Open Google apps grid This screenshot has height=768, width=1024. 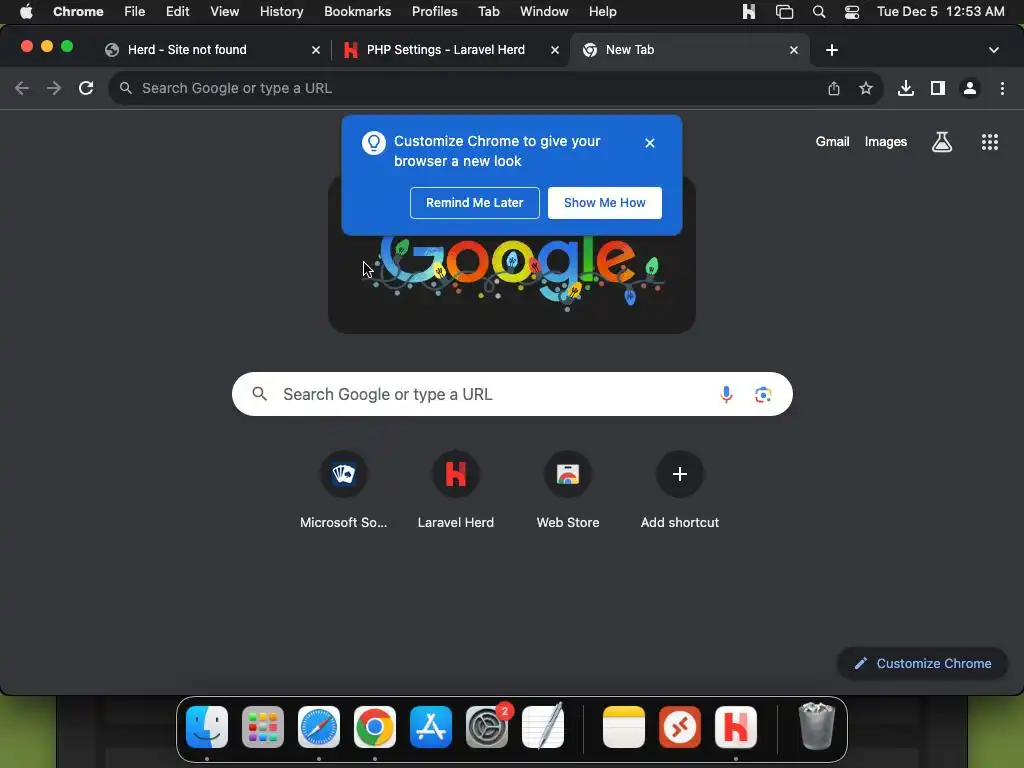click(x=990, y=142)
